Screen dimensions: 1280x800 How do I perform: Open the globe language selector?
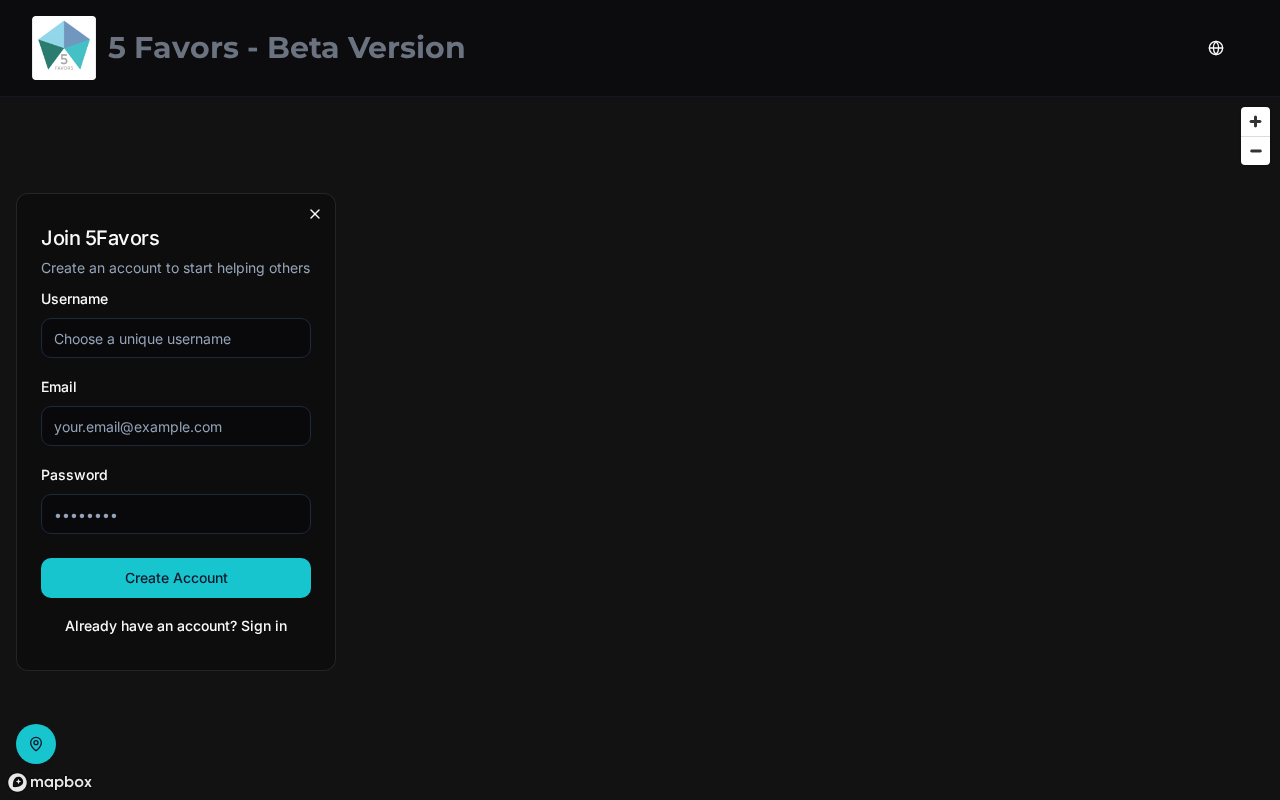tap(1216, 48)
